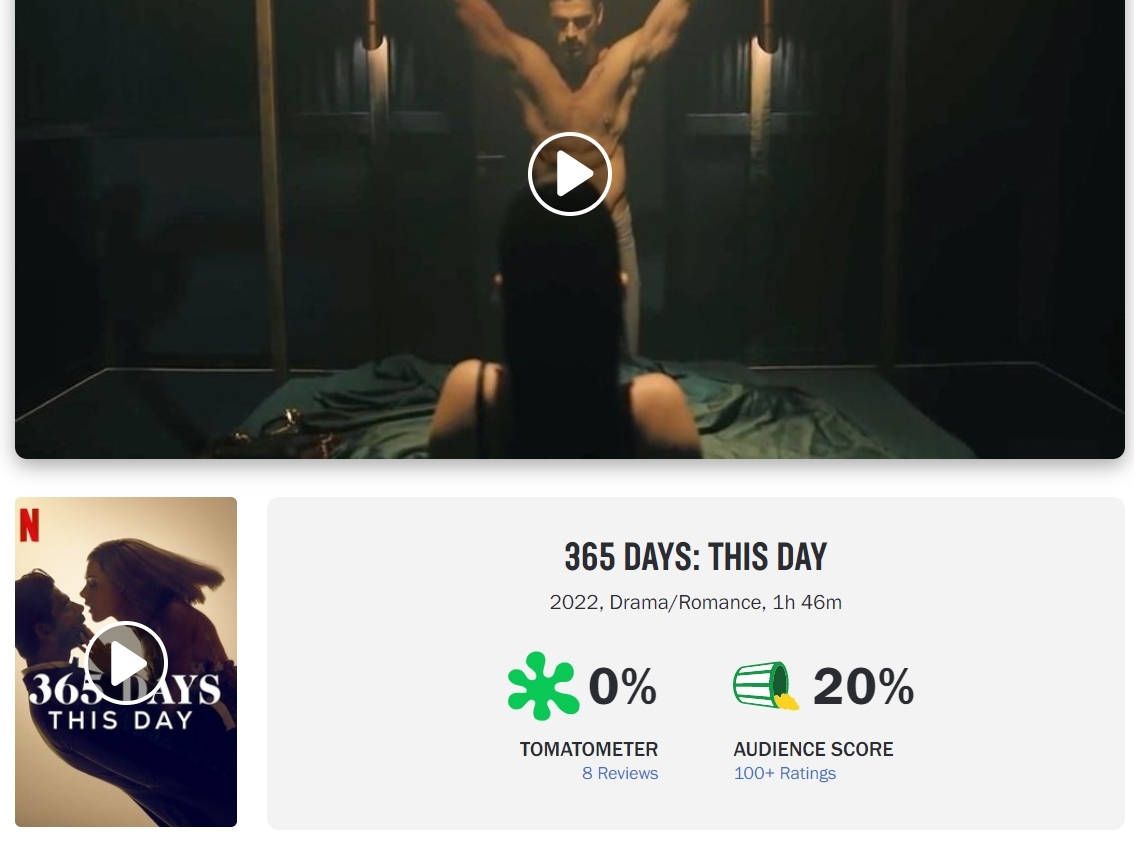The width and height of the screenshot is (1134, 849).
Task: Click the 365 DAYS: THIS DAY heading
Action: pos(696,557)
